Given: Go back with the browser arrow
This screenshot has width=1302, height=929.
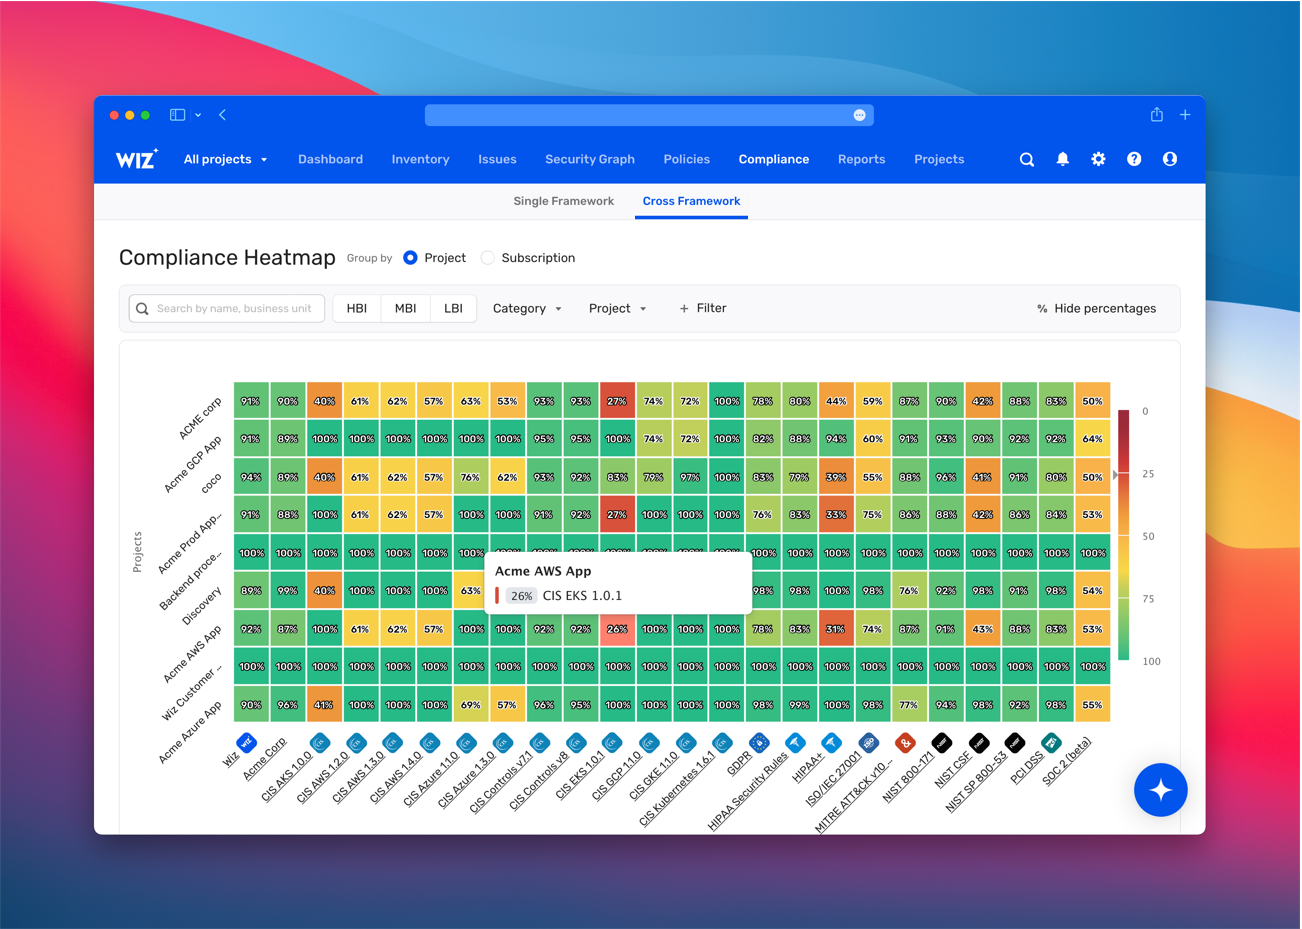Looking at the screenshot, I should tap(222, 115).
